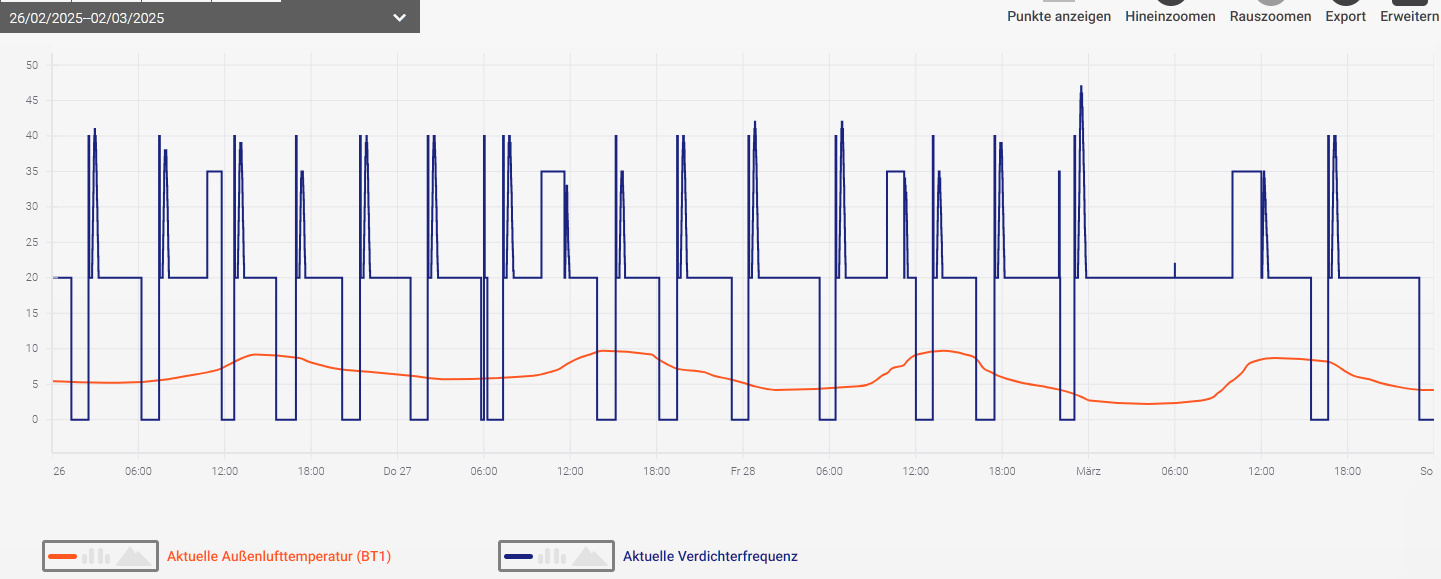The height and width of the screenshot is (579, 1441).
Task: Select bar chart style for Verdichterfrequenz
Action: pos(552,556)
